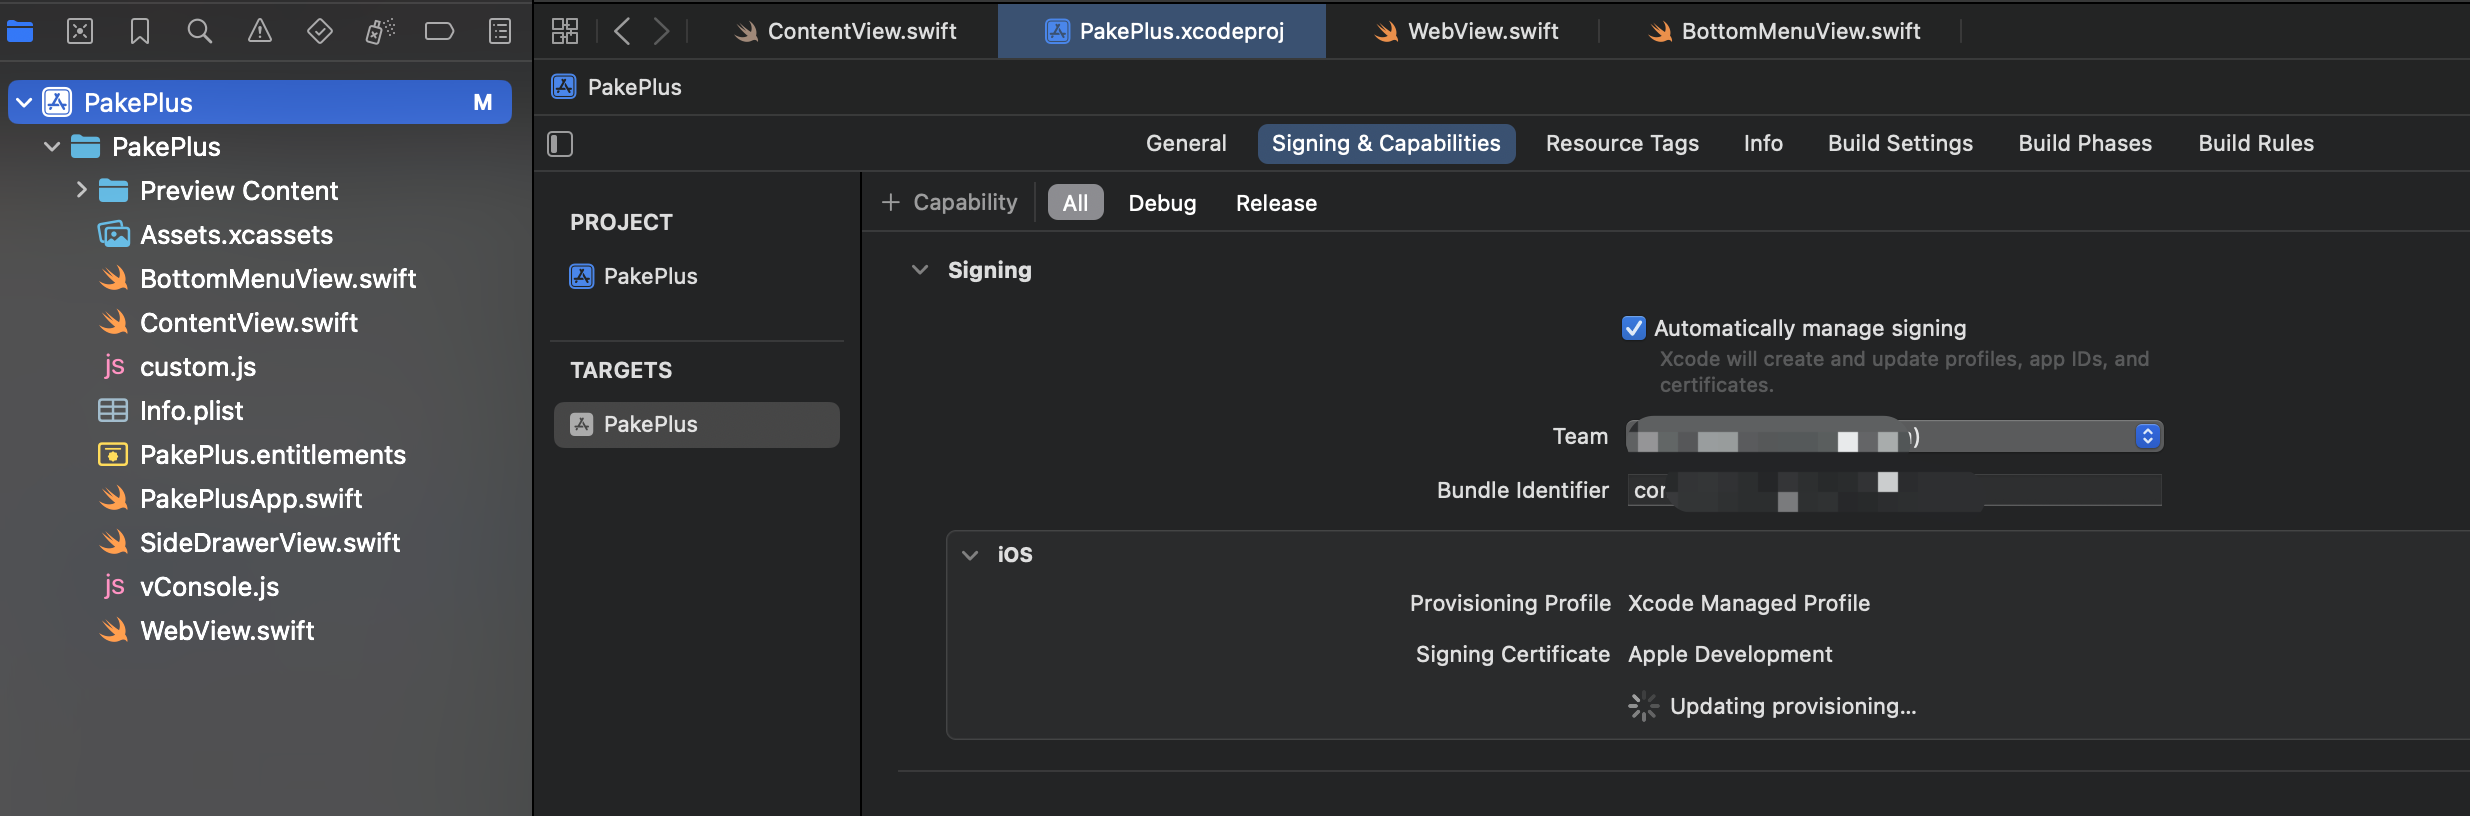Image resolution: width=2470 pixels, height=816 pixels.
Task: Open the related items grid menu
Action: pos(565,31)
